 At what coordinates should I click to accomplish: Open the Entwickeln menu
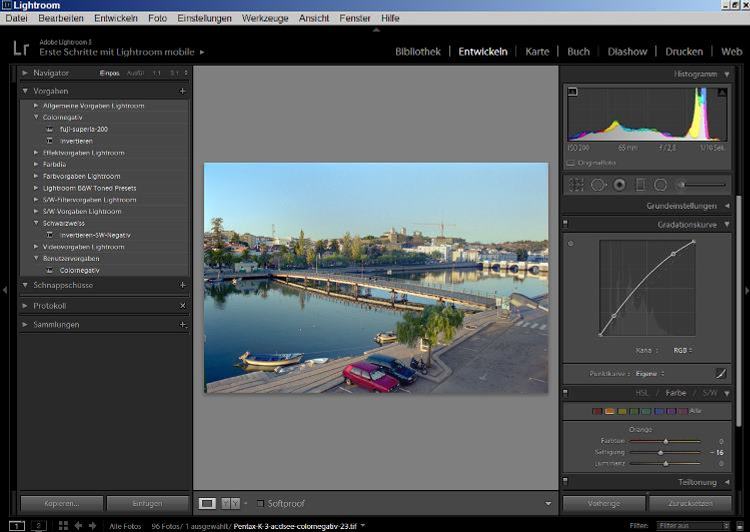point(116,18)
